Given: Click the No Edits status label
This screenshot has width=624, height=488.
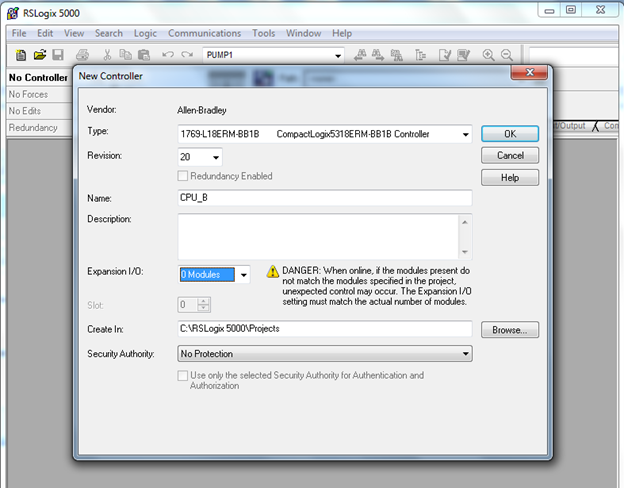Looking at the screenshot, I should click(25, 111).
